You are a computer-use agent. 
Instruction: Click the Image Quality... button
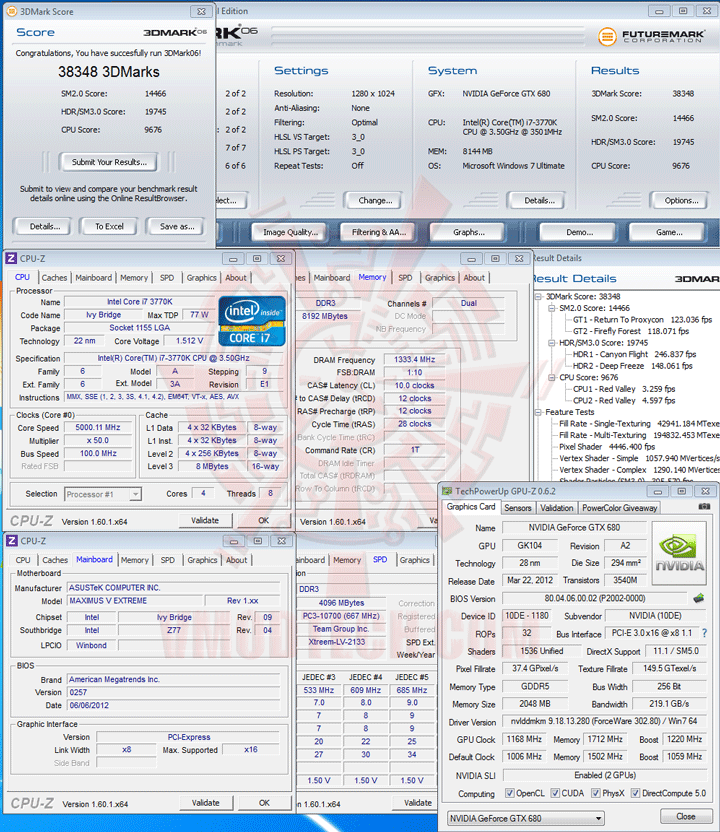(290, 232)
